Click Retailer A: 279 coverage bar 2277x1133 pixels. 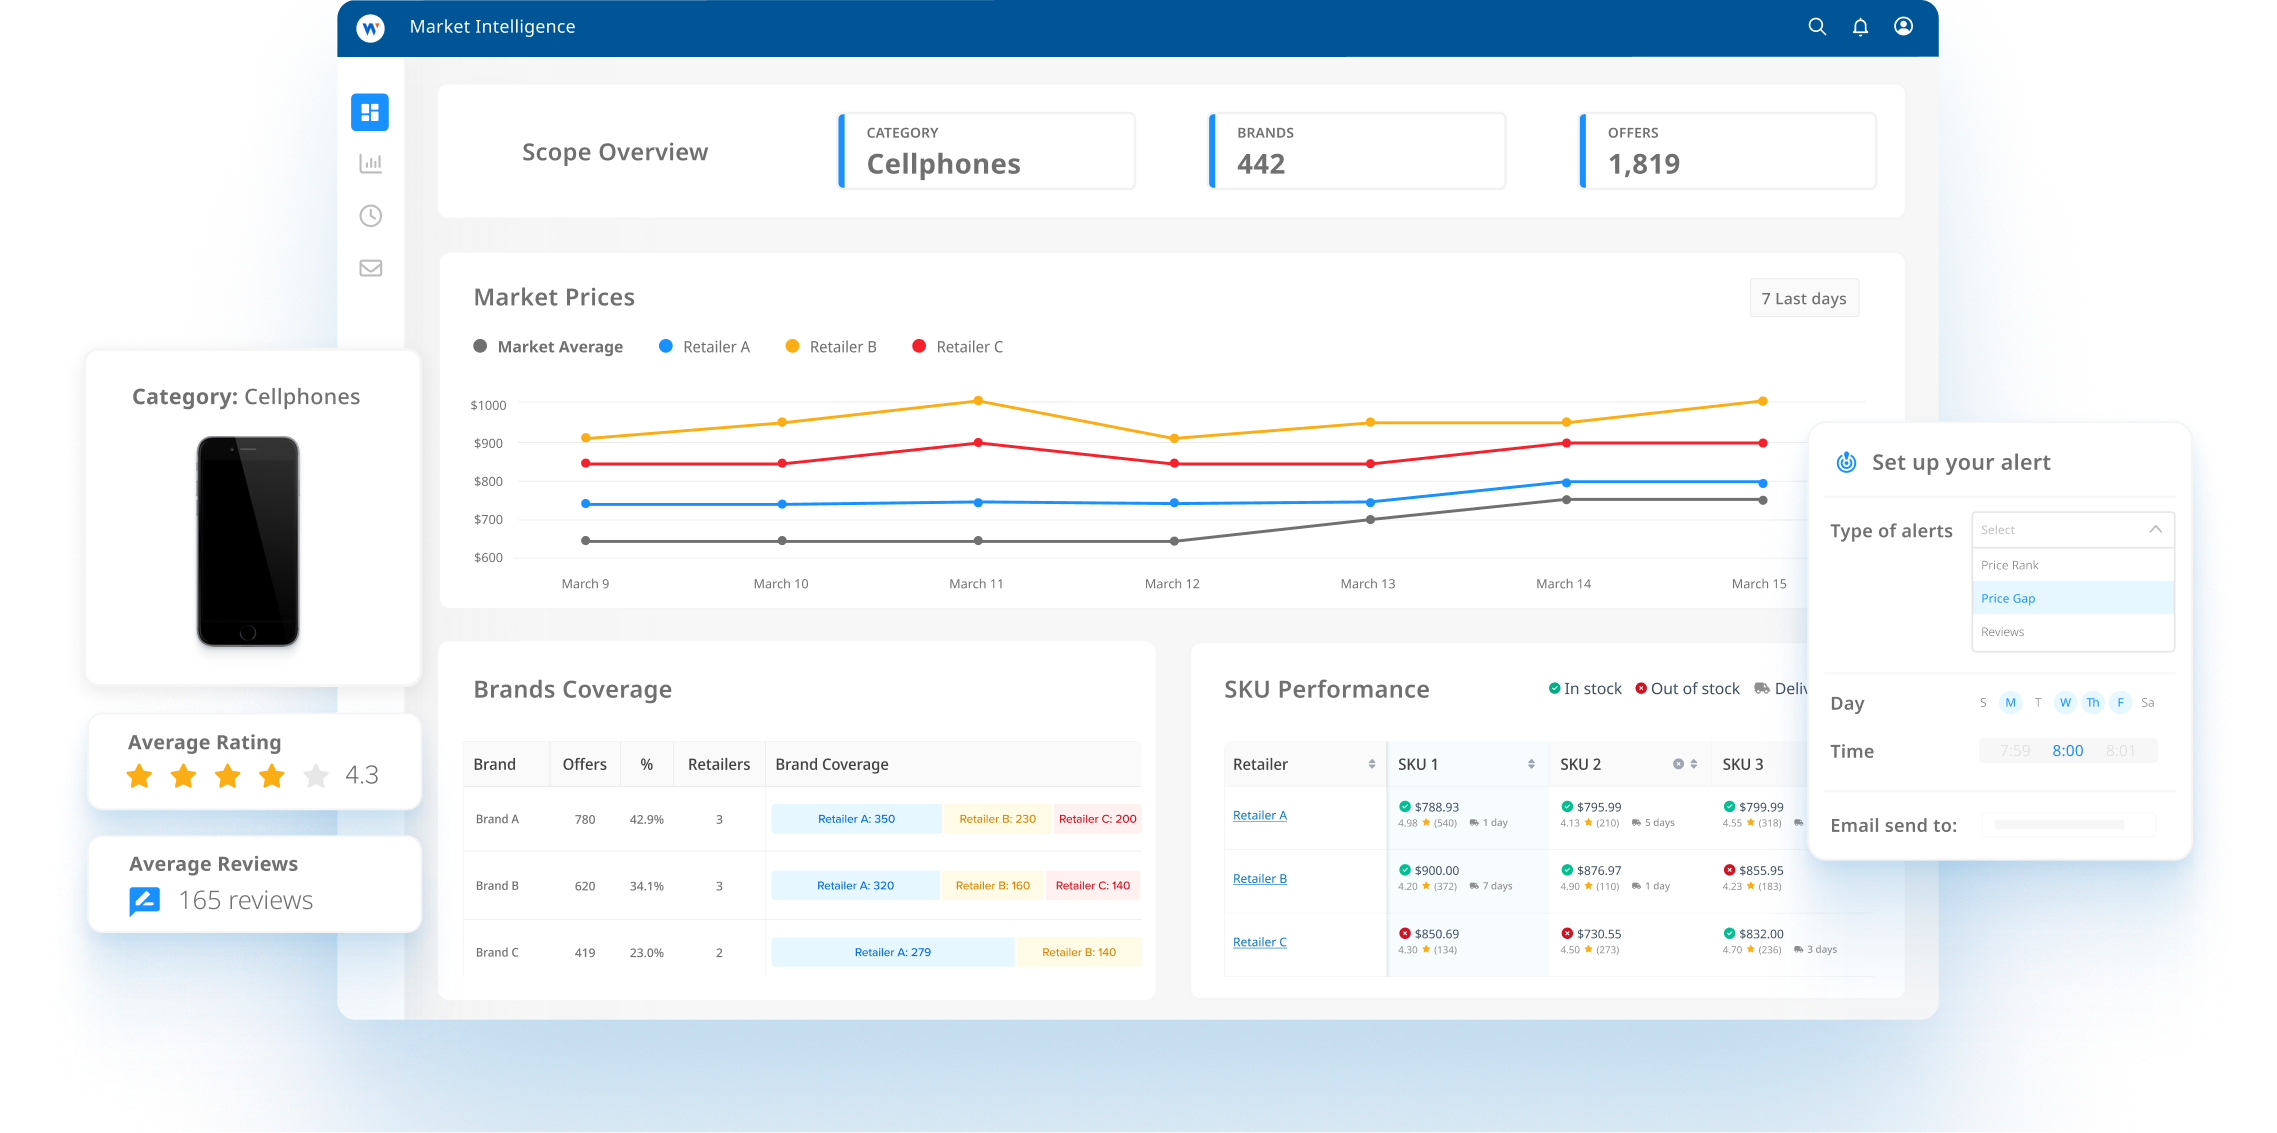pyautogui.click(x=892, y=952)
